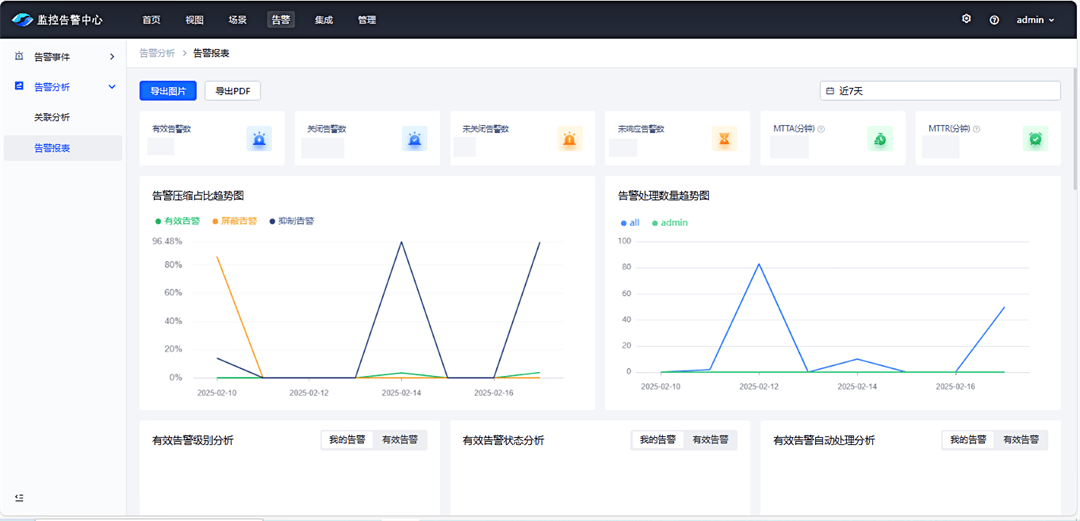The height and width of the screenshot is (521, 1080).
Task: Click the green MTTA stopwatch icon
Action: tap(880, 139)
